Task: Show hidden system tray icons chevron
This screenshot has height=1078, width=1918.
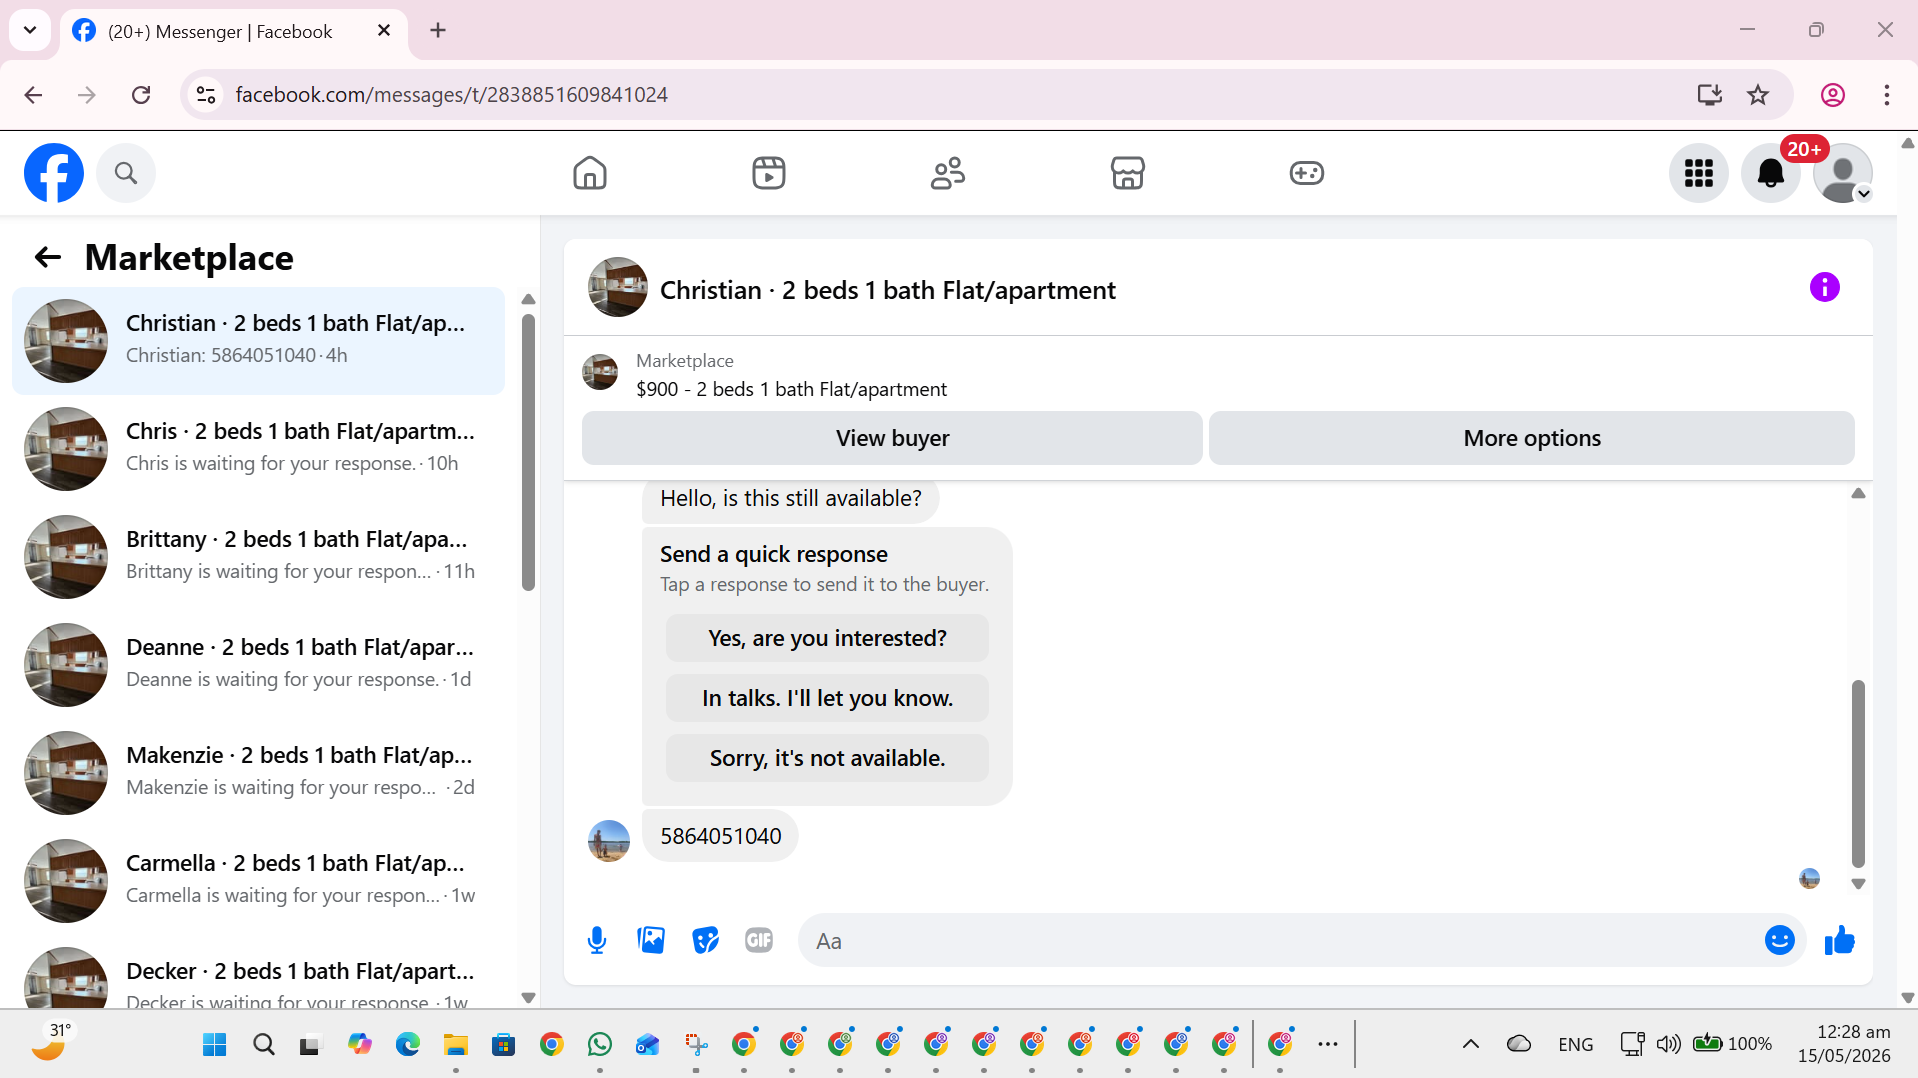Action: click(1471, 1044)
